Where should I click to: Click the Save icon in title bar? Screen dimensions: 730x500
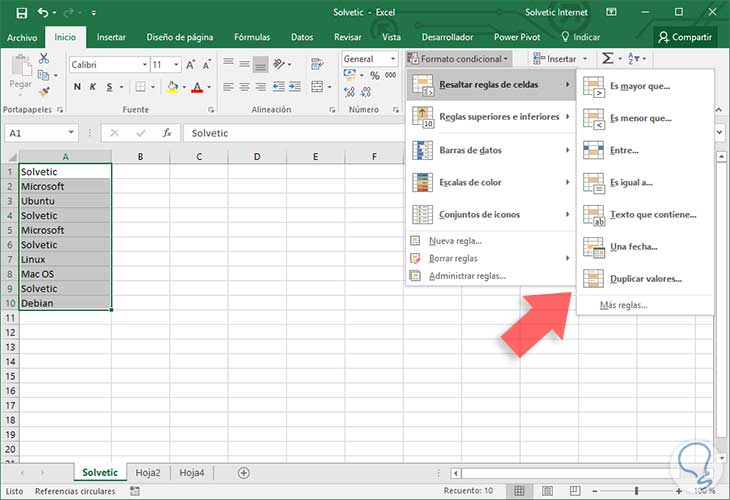coord(21,13)
